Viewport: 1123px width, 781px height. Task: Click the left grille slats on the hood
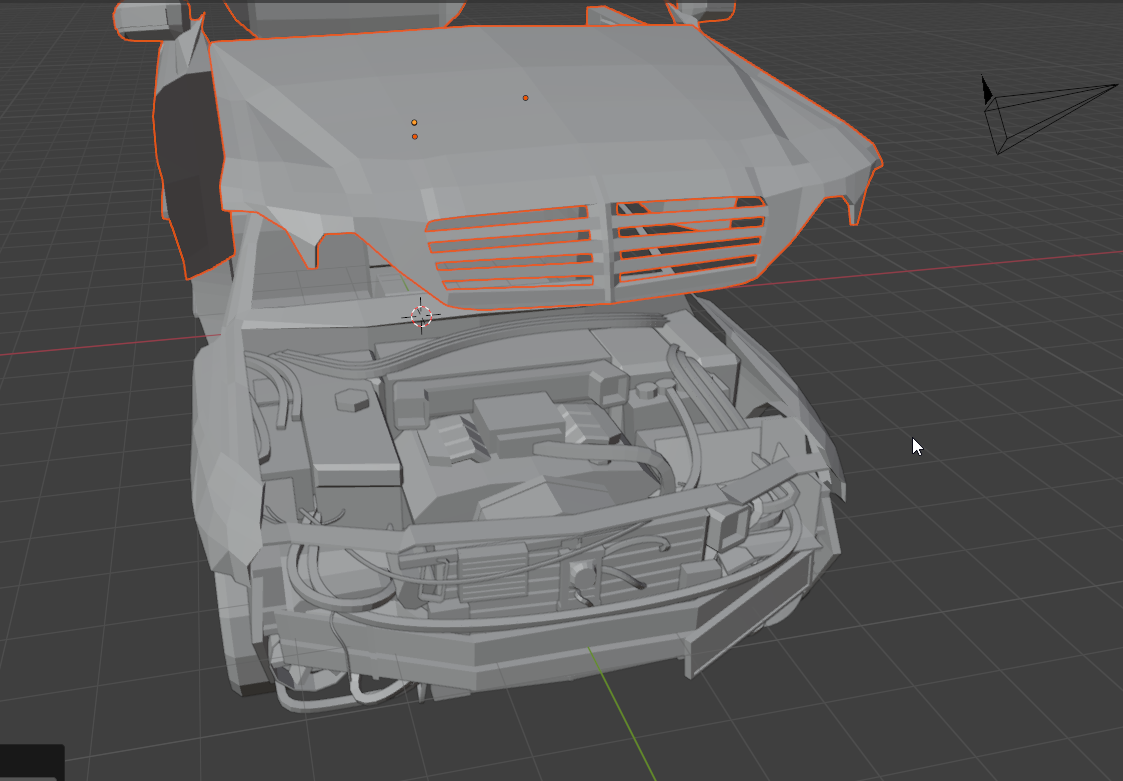pyautogui.click(x=508, y=248)
